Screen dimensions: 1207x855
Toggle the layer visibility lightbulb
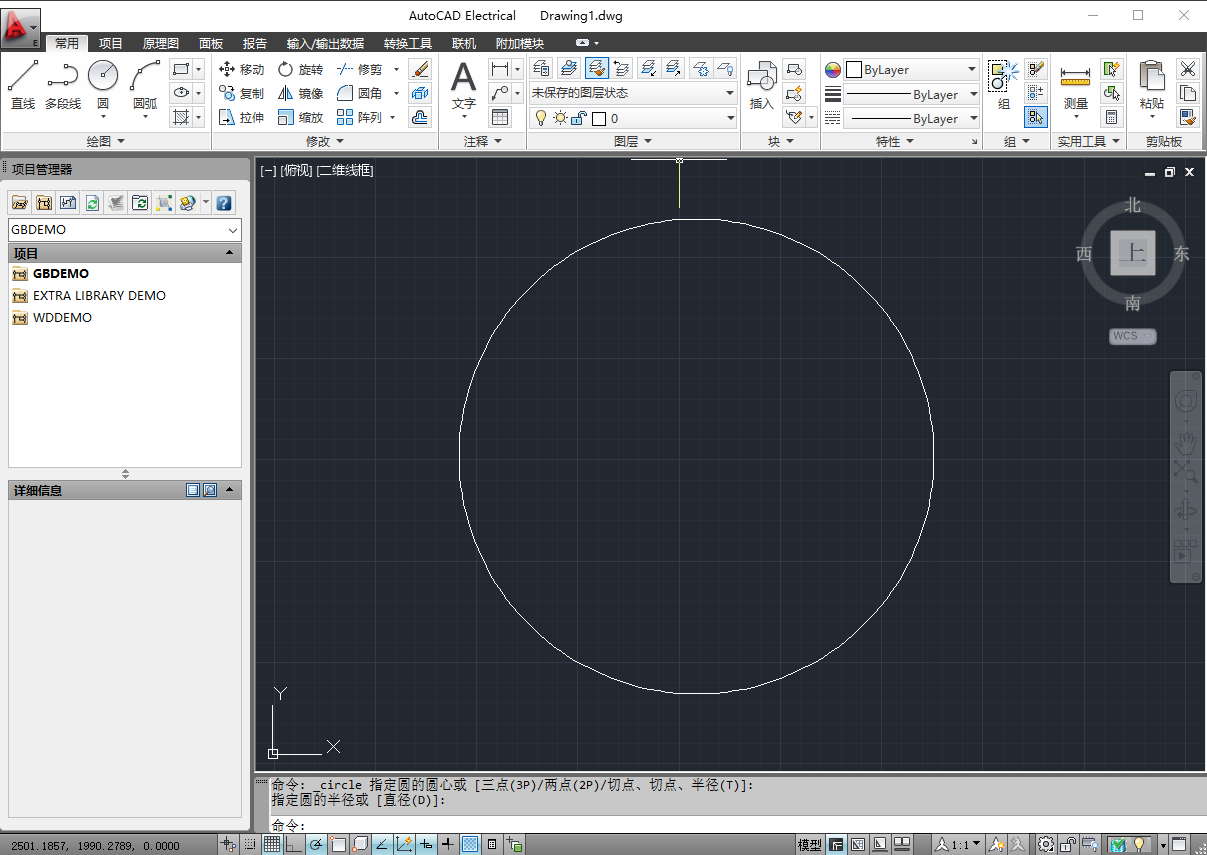(540, 117)
